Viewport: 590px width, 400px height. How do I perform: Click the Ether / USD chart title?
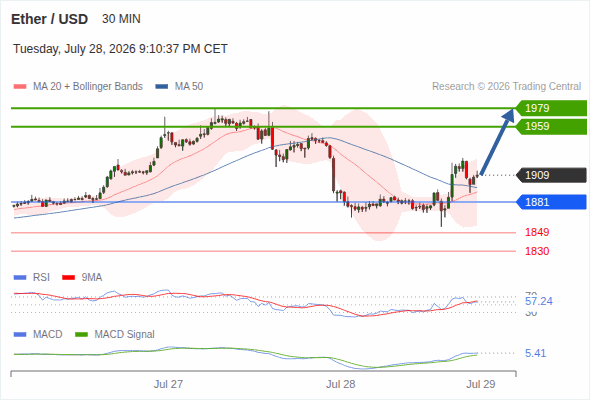49,19
